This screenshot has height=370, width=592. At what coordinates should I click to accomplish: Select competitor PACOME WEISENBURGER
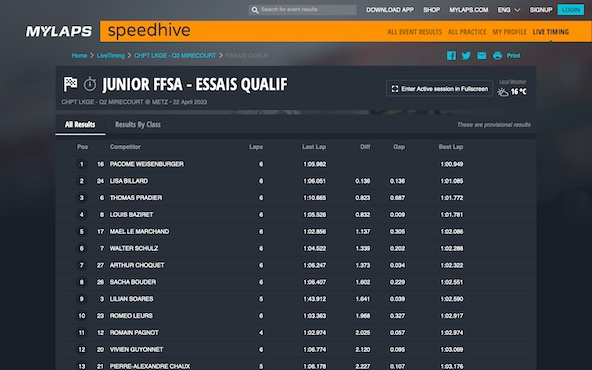click(x=146, y=164)
